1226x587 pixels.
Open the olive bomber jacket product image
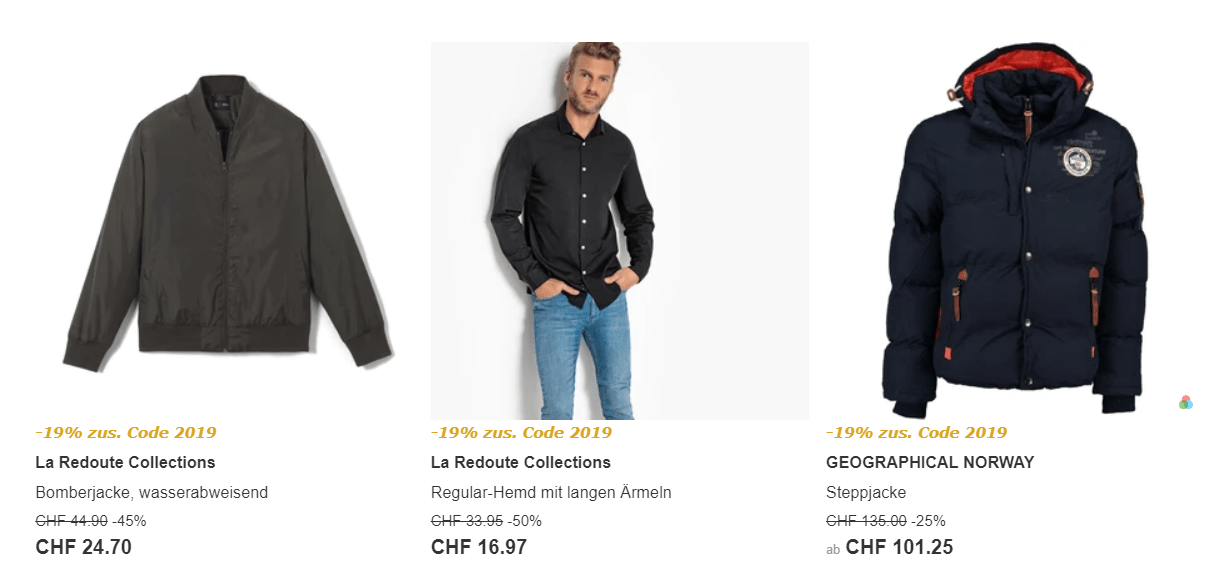tap(224, 225)
